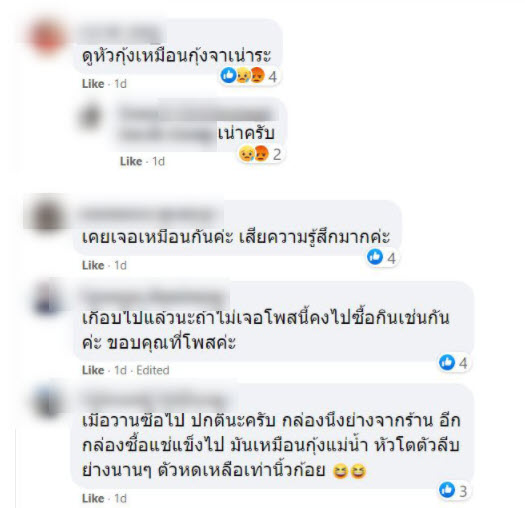Image resolution: width=525 pixels, height=508 pixels.
Task: Open reaction count 3 on last comment
Action: 463,491
